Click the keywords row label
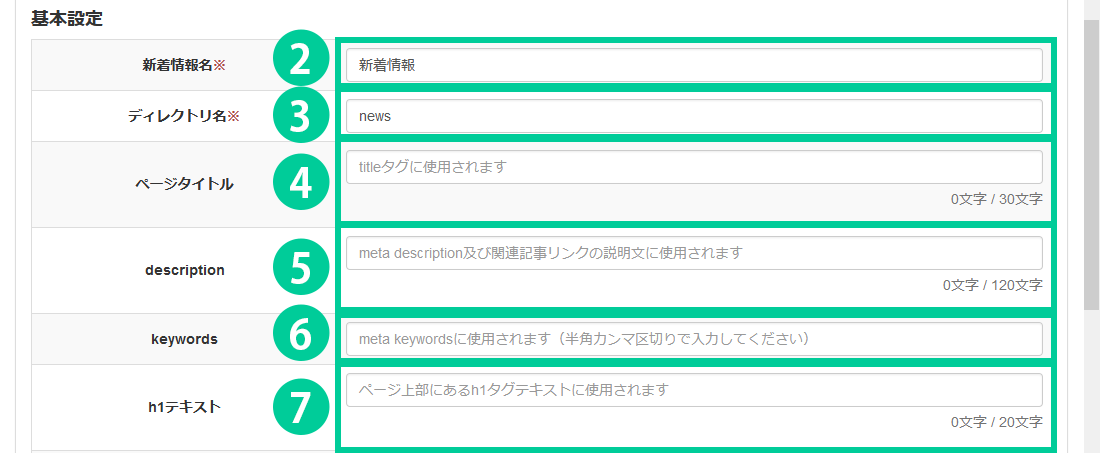Image resolution: width=1100 pixels, height=453 pixels. pyautogui.click(x=184, y=339)
